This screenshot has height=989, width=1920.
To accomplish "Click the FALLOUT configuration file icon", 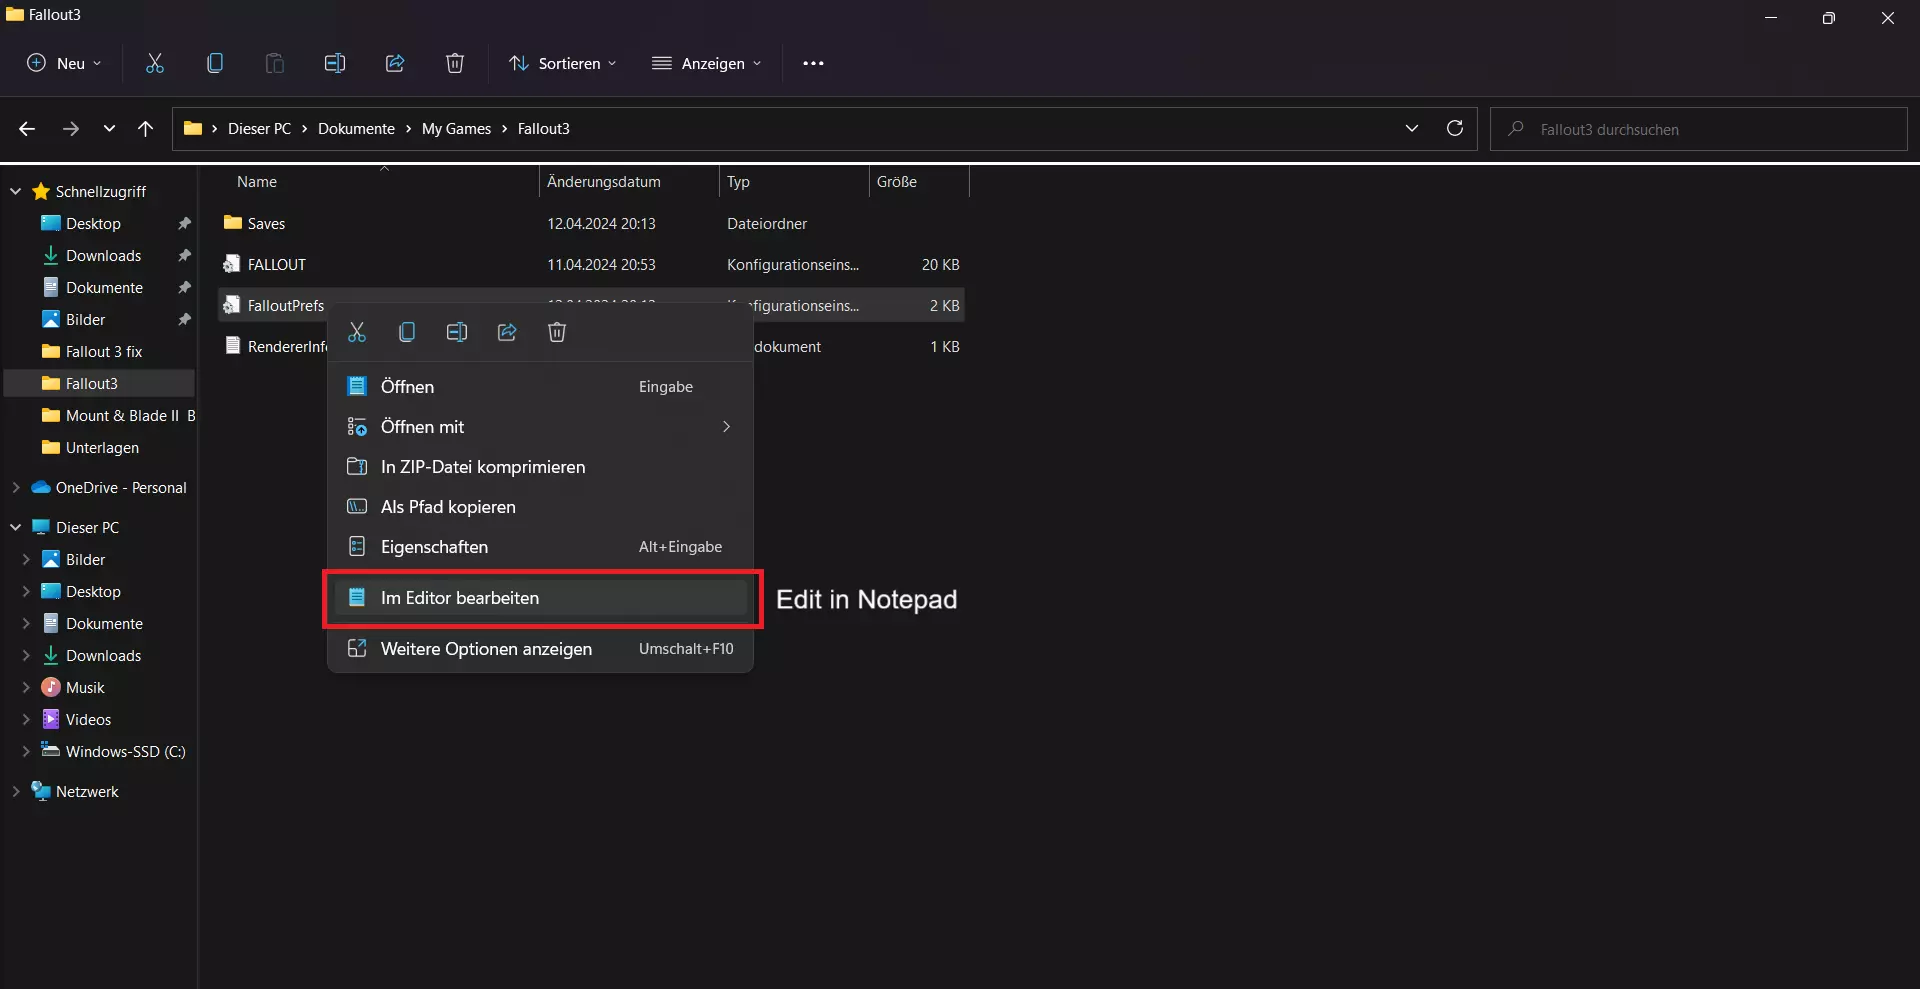I will (232, 264).
